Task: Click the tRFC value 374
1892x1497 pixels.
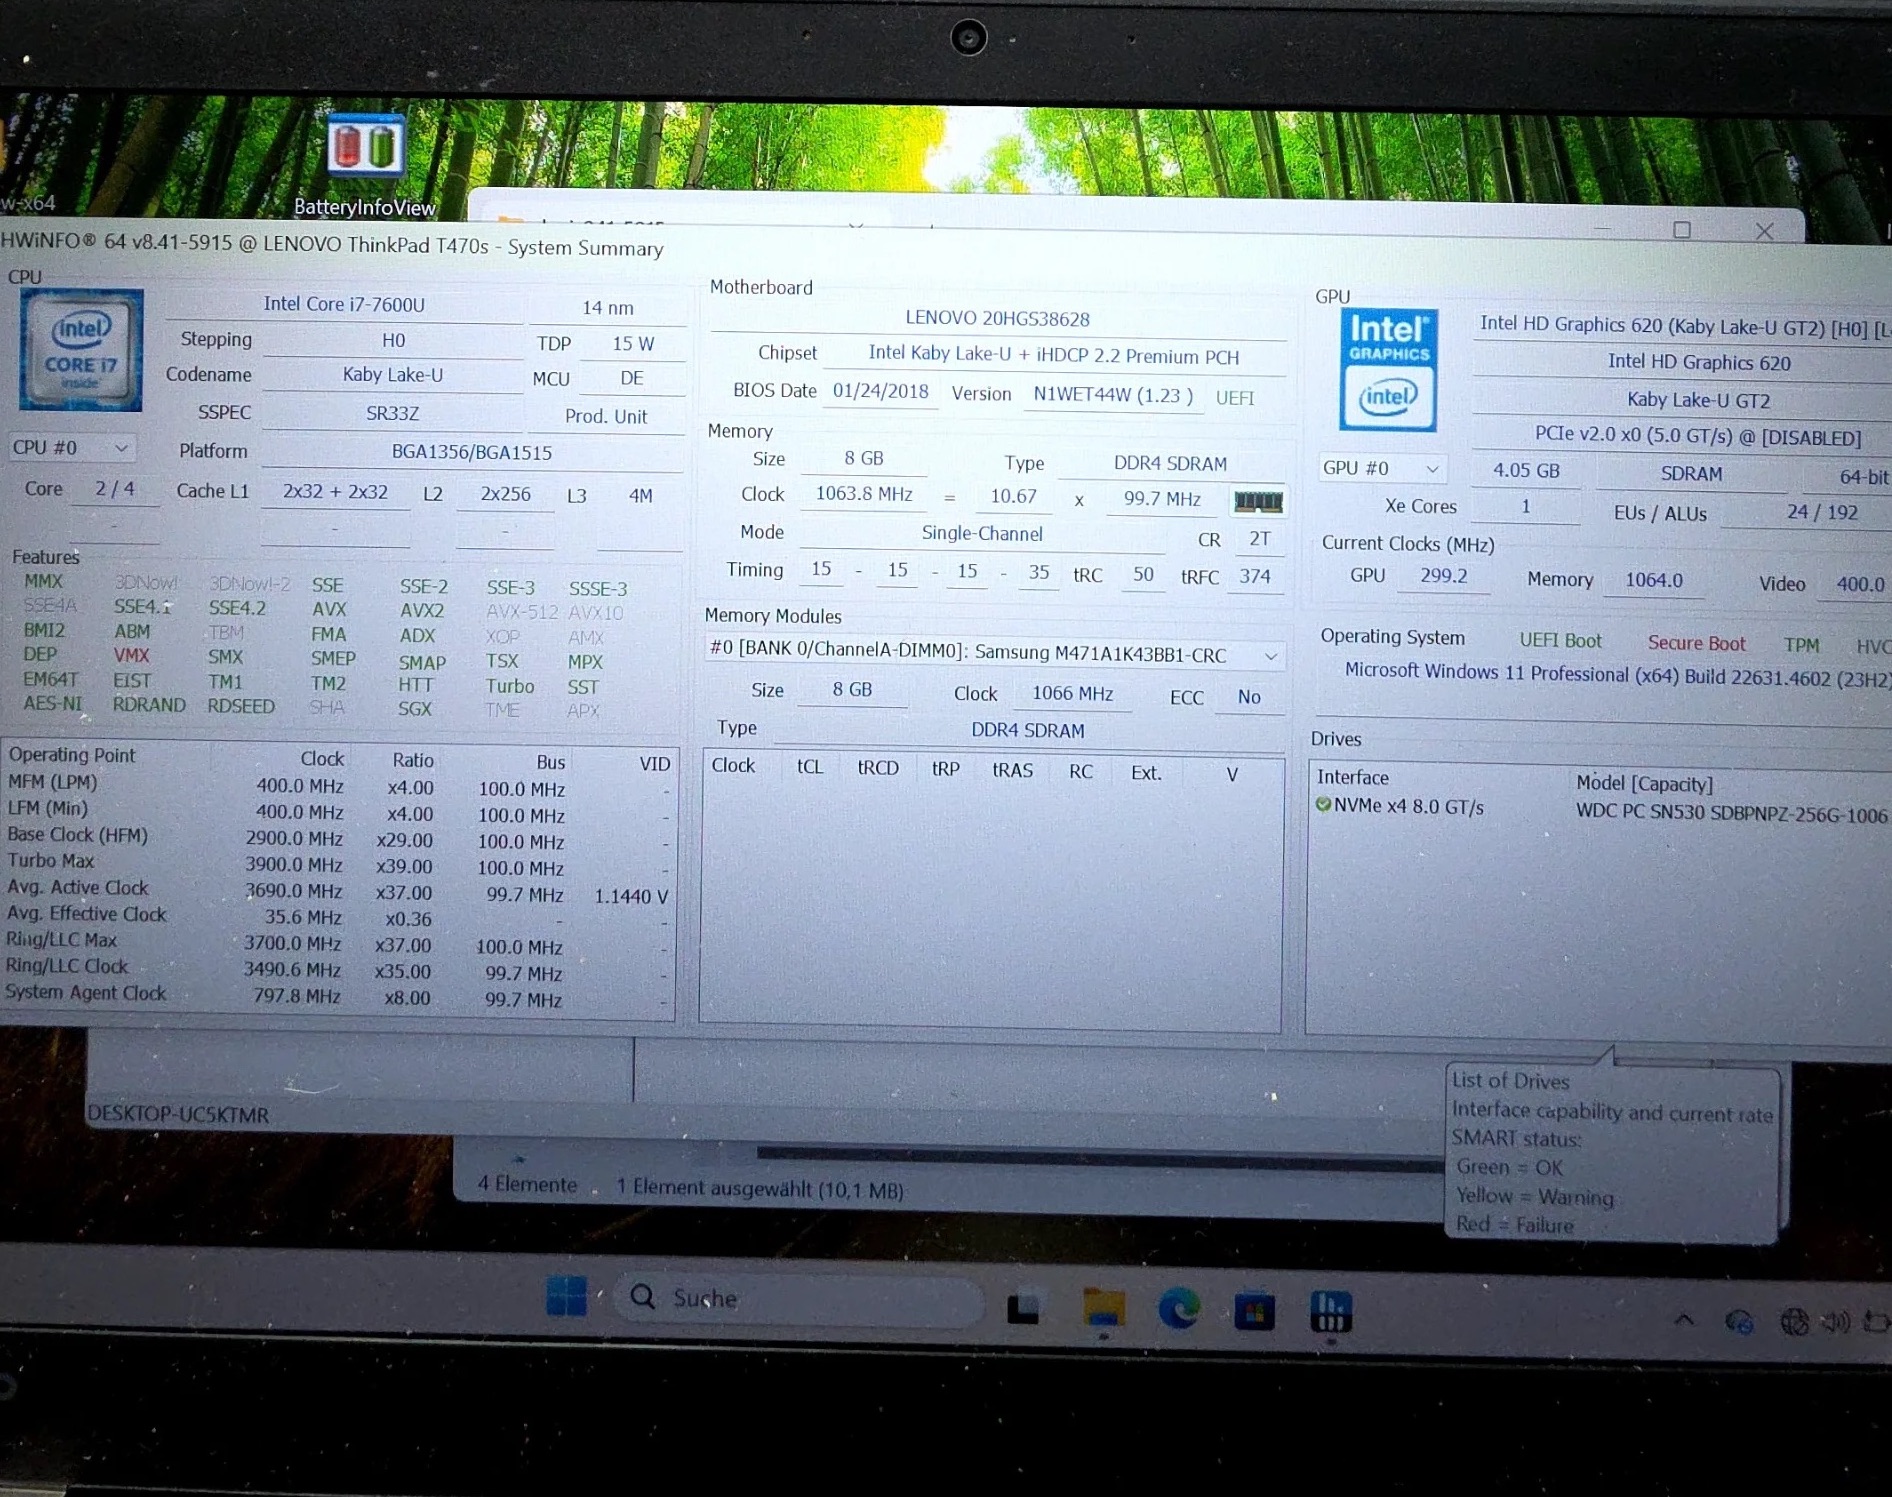Action: tap(1255, 576)
